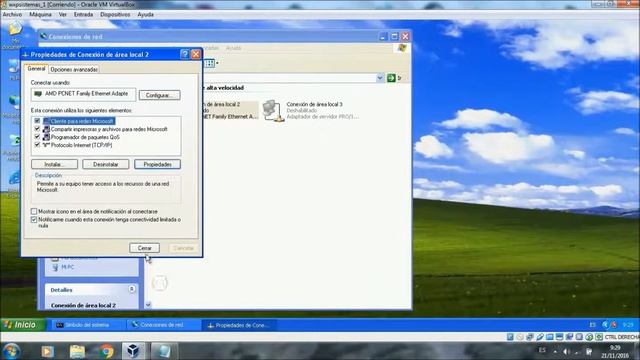This screenshot has width=640, height=360.
Task: Click the dialog help question-mark button
Action: [184, 54]
